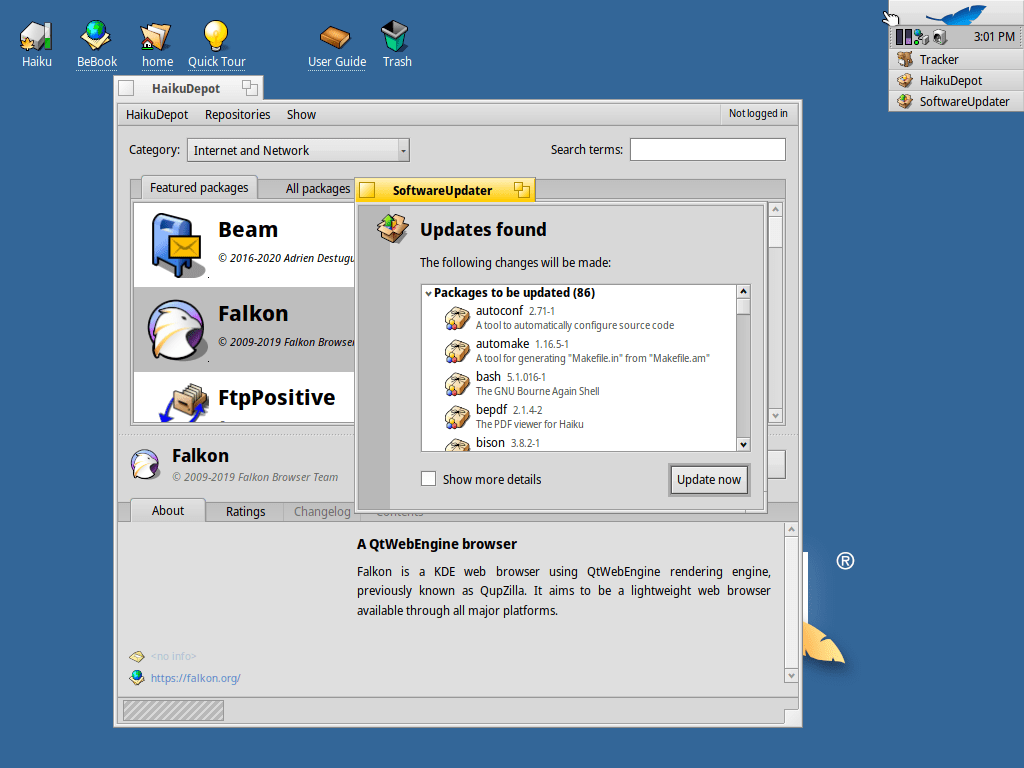Switch to Tracker in the Deskbar
Screen dimensions: 1024x768
(956, 59)
